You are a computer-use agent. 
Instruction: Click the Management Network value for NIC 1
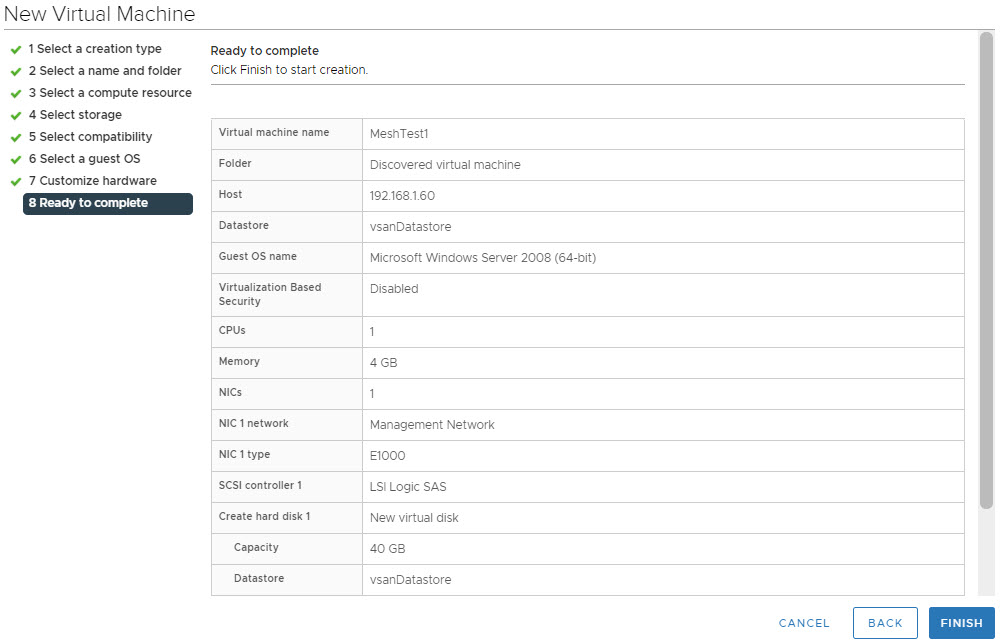point(432,425)
